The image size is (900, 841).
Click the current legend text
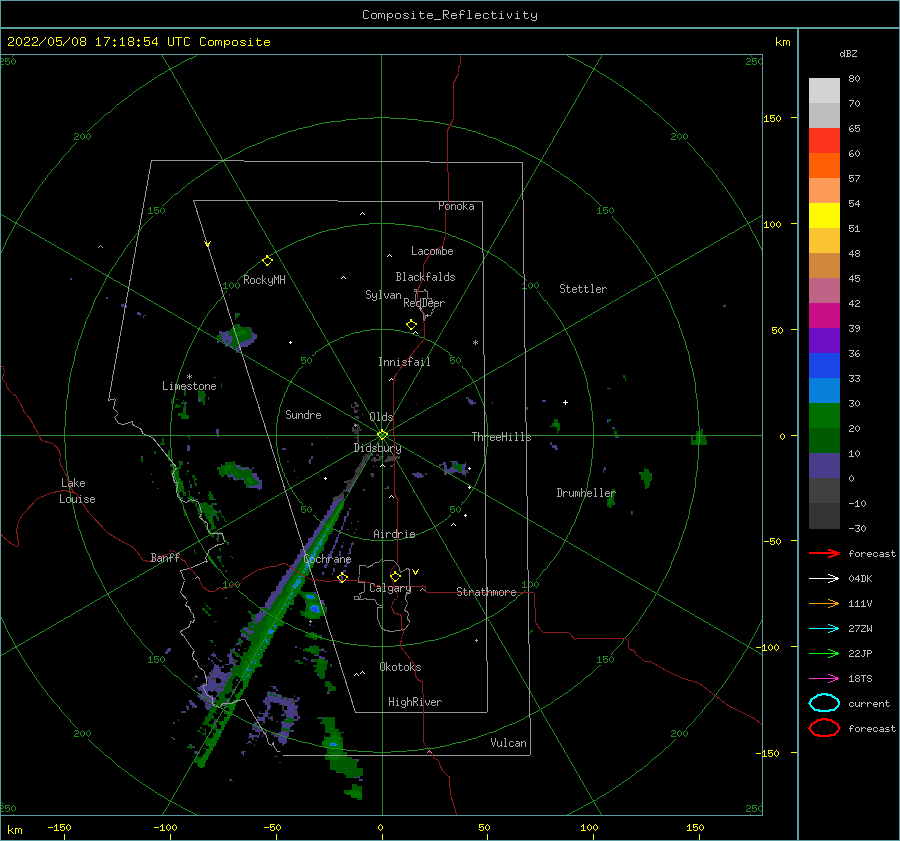(869, 703)
